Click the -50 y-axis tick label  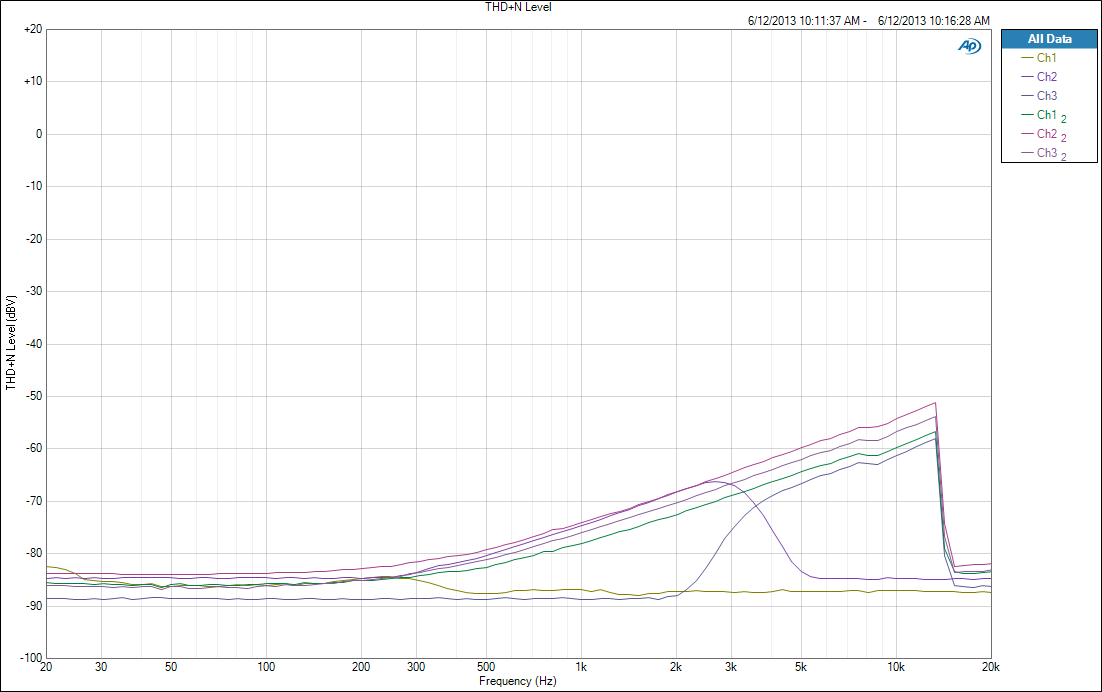[34, 396]
